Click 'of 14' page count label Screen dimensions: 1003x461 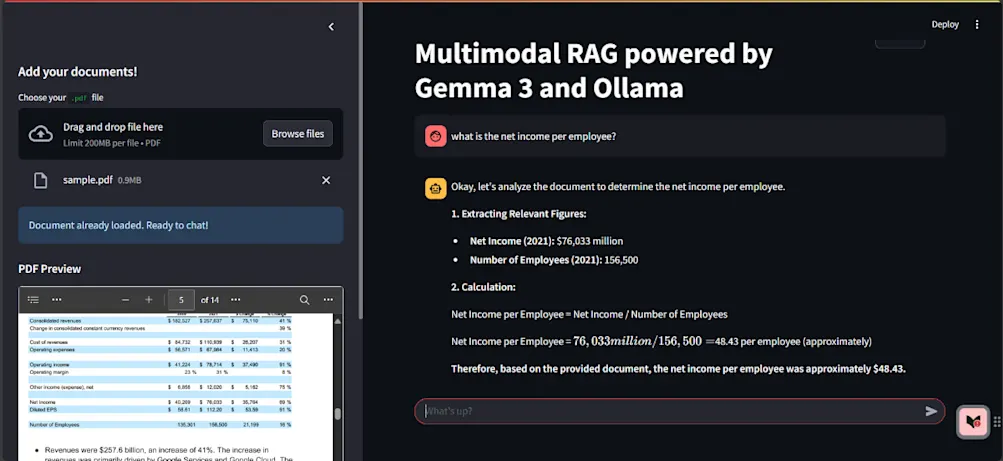pos(210,300)
